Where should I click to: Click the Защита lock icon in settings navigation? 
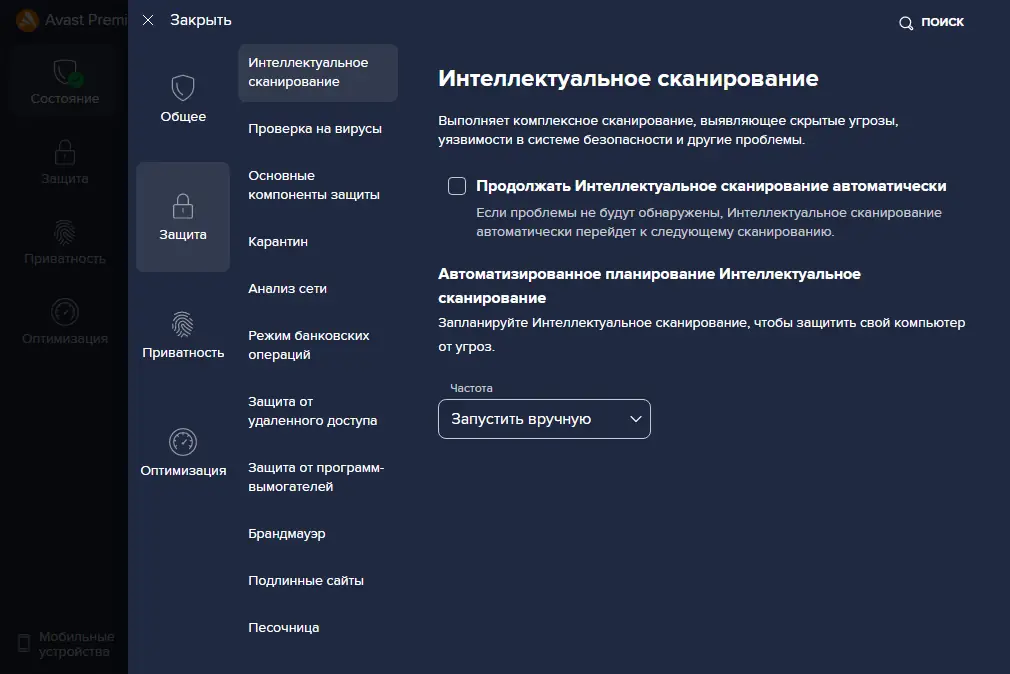click(x=183, y=206)
